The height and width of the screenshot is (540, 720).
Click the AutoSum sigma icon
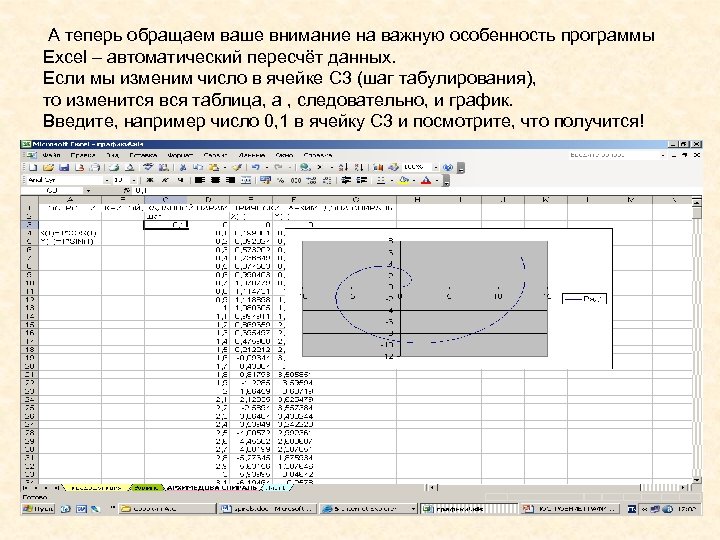[320, 167]
